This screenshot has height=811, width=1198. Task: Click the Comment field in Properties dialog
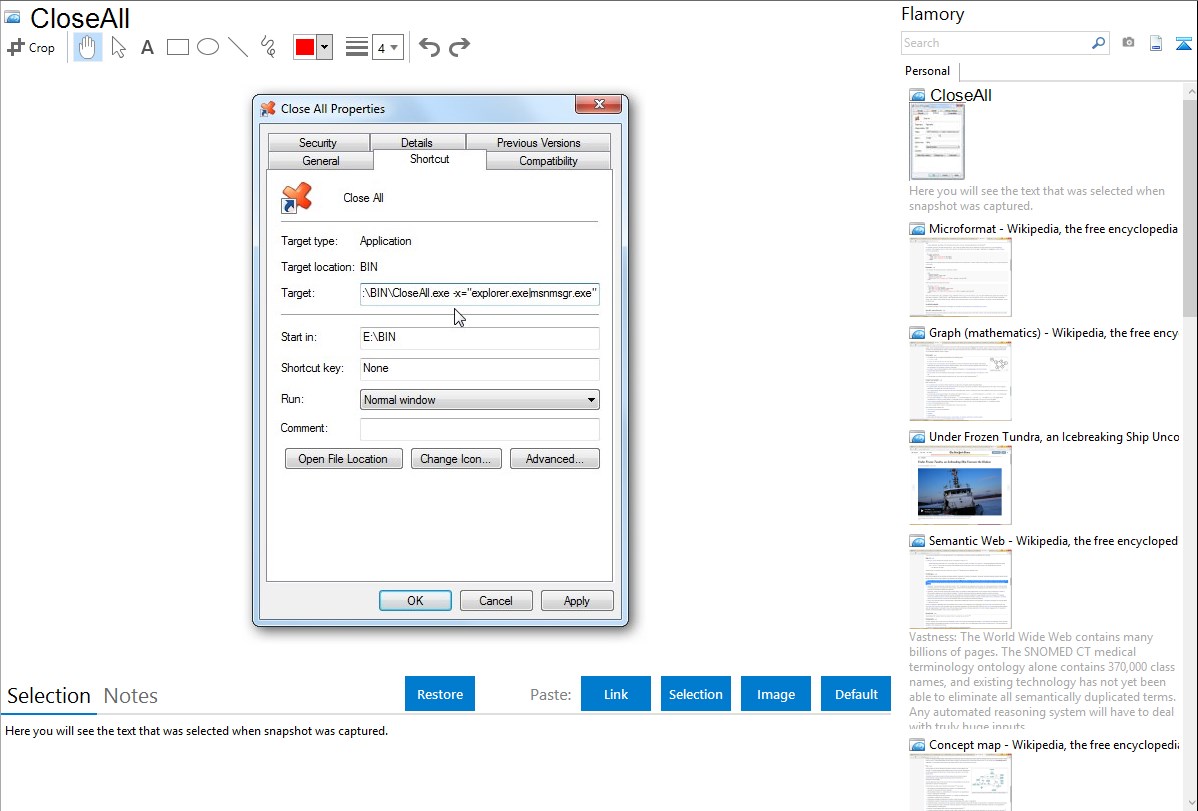pos(480,429)
